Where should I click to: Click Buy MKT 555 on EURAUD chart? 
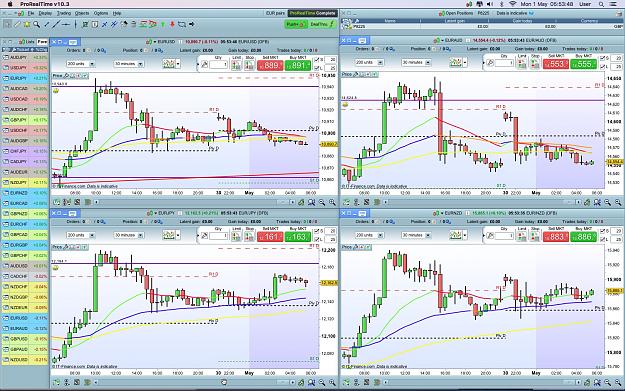click(584, 64)
